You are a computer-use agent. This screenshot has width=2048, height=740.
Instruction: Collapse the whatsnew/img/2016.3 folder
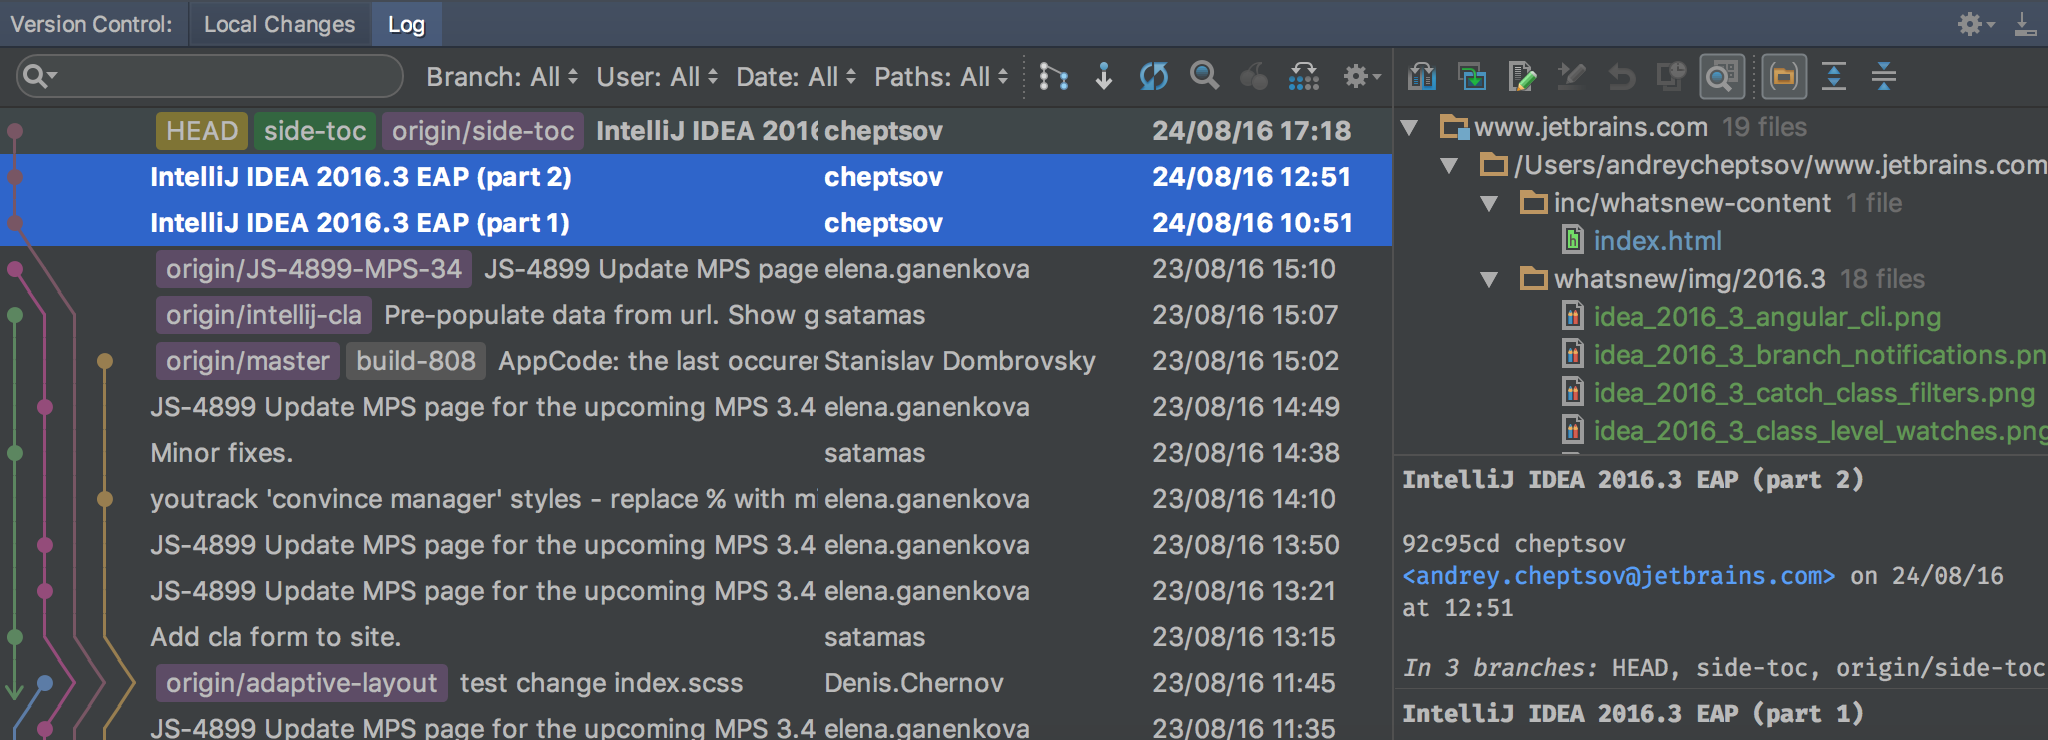click(1489, 280)
